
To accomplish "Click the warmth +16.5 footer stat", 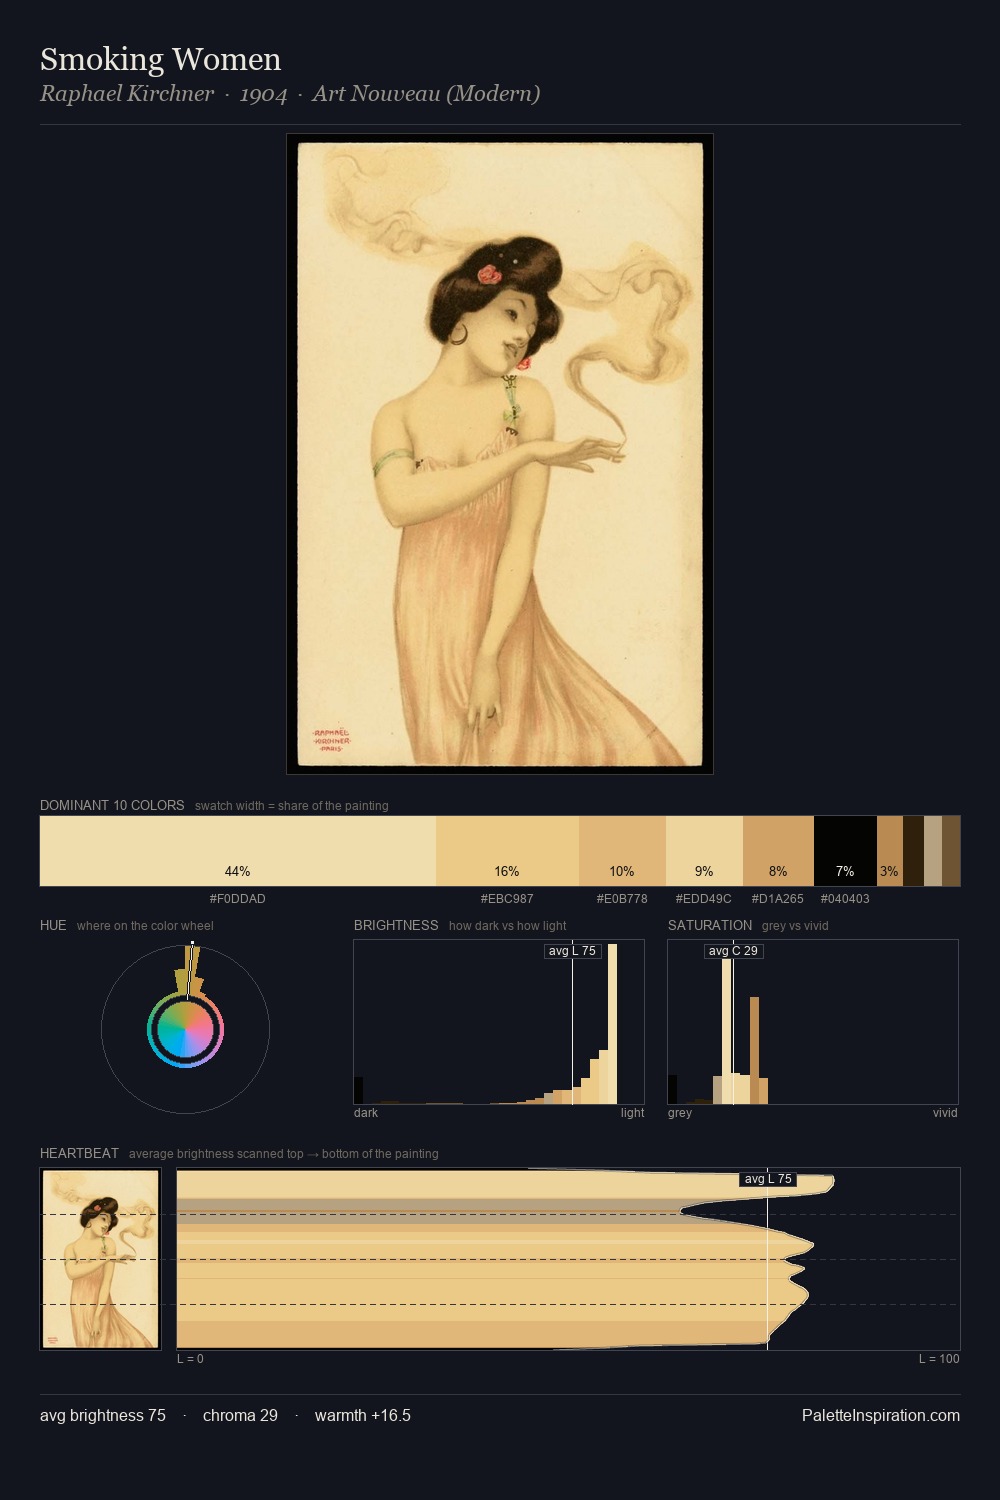I will [x=363, y=1415].
